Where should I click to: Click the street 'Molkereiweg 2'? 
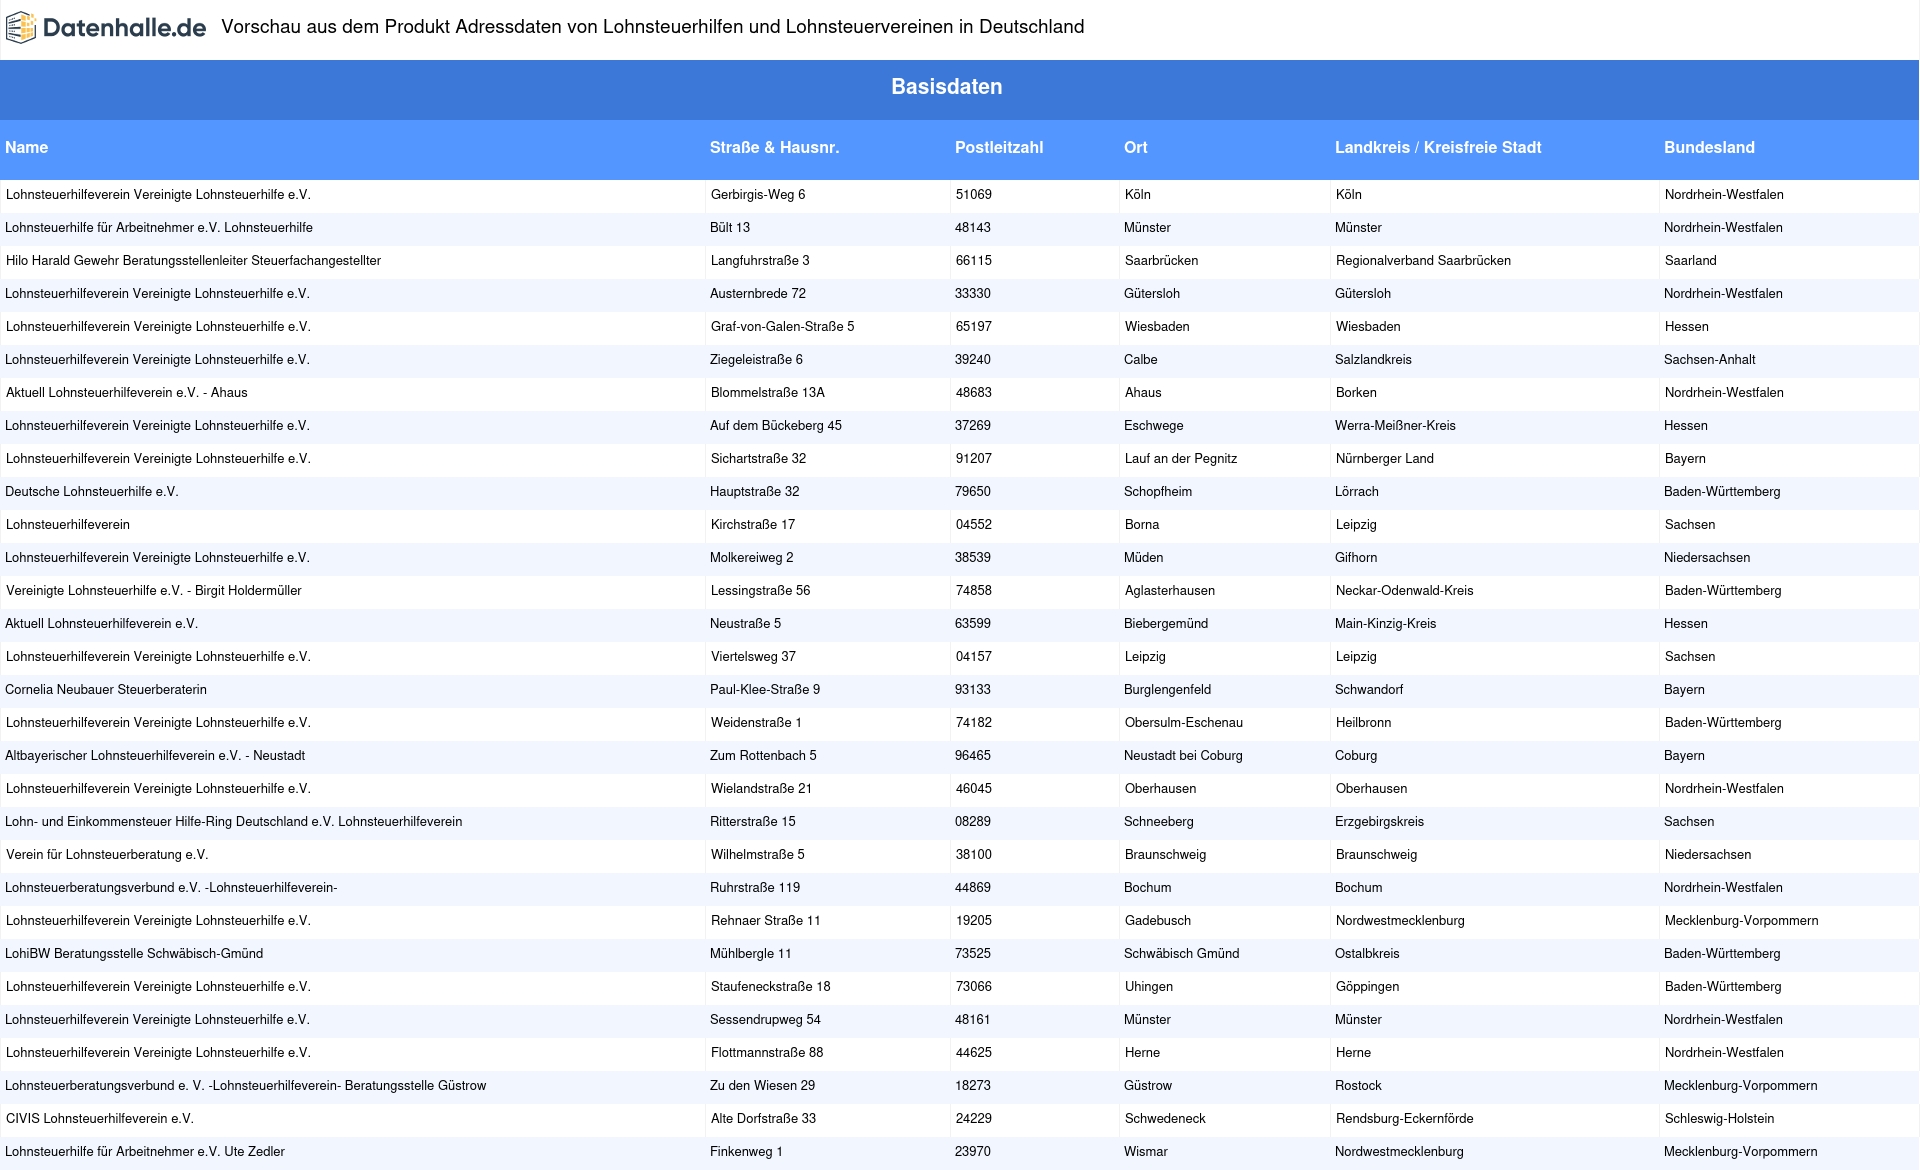(752, 557)
